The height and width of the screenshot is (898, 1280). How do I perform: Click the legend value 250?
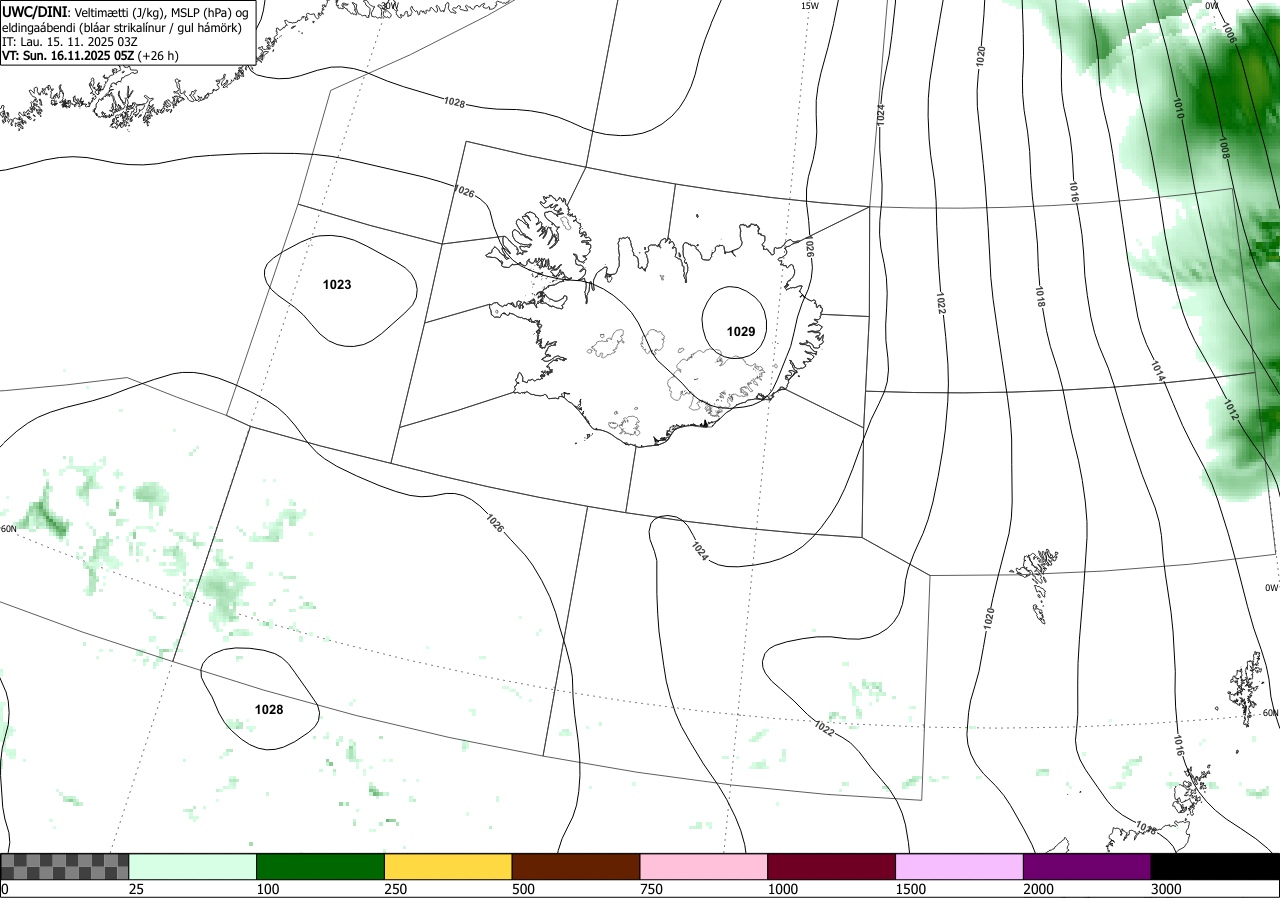395,889
